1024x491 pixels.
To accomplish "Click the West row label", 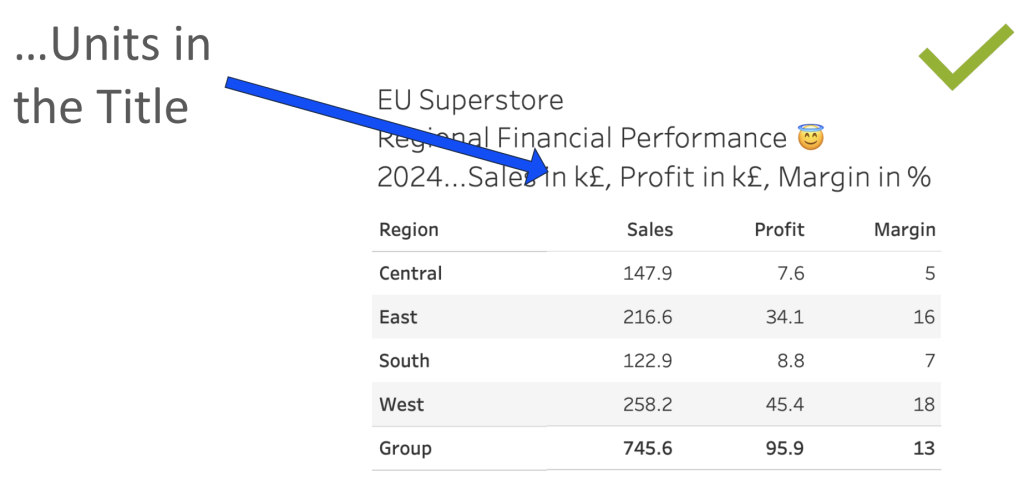I will click(402, 404).
